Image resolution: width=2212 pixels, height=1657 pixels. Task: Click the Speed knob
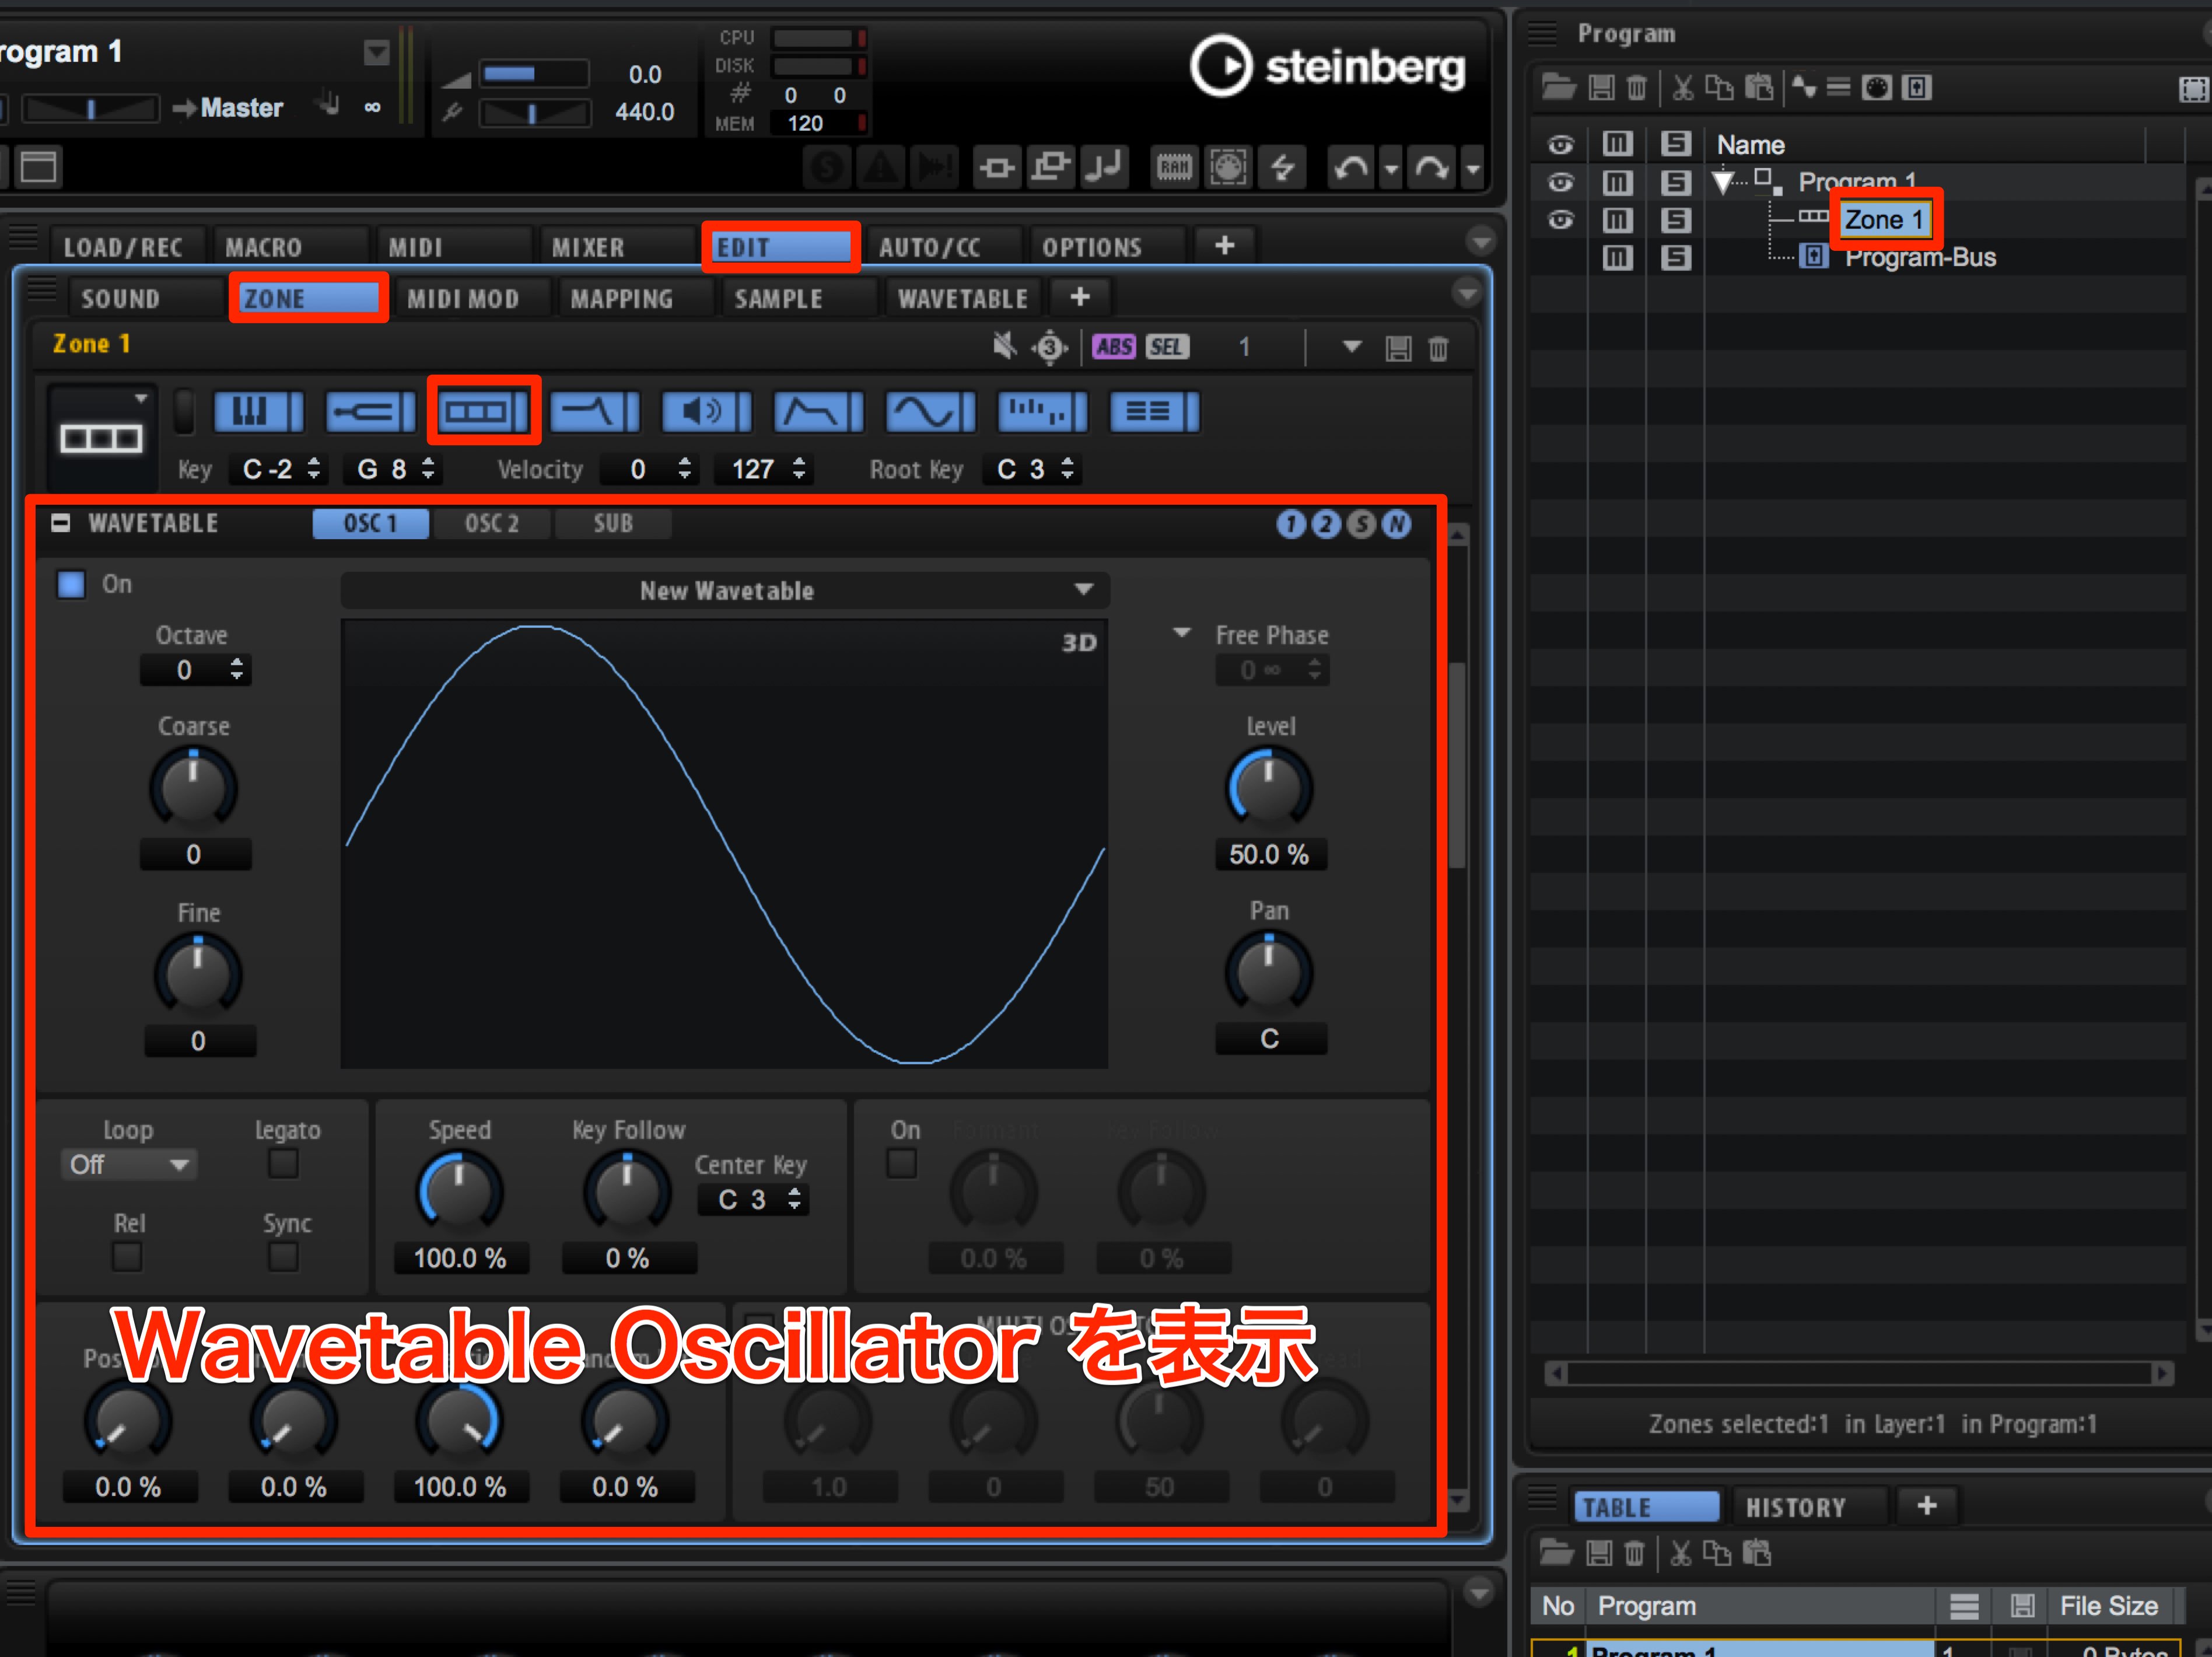coord(459,1192)
